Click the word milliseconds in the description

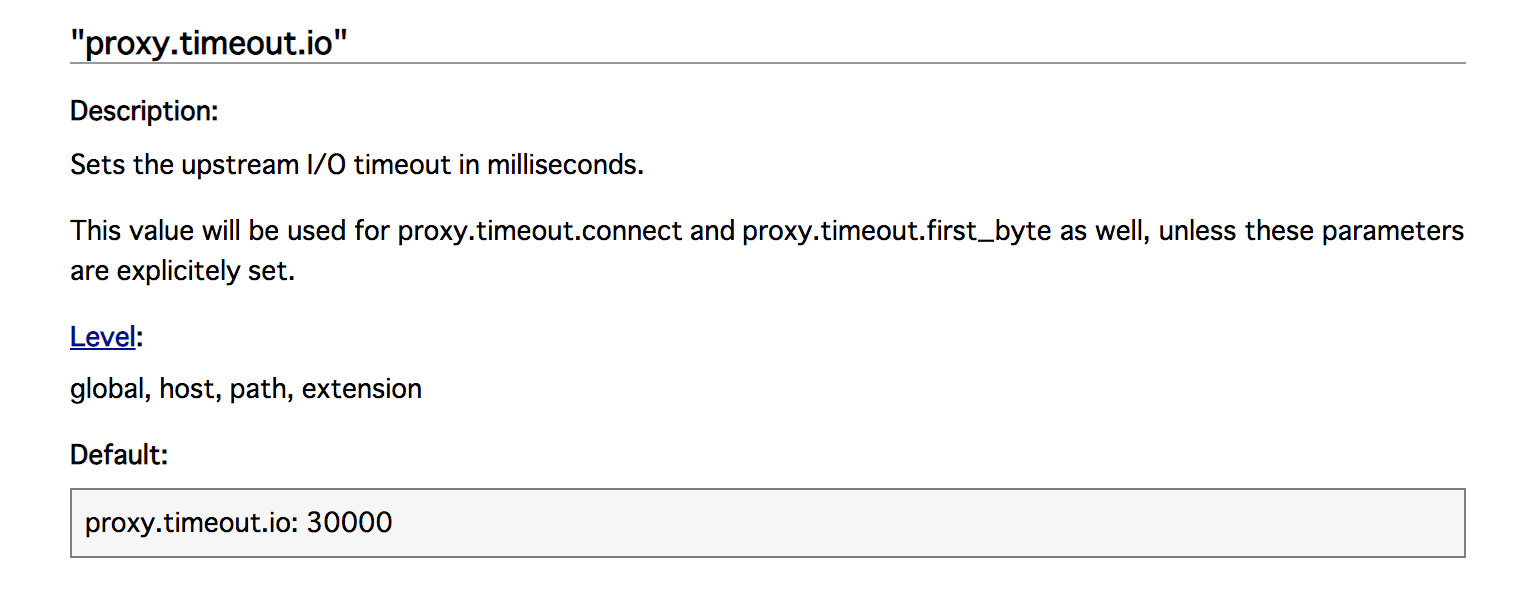565,164
